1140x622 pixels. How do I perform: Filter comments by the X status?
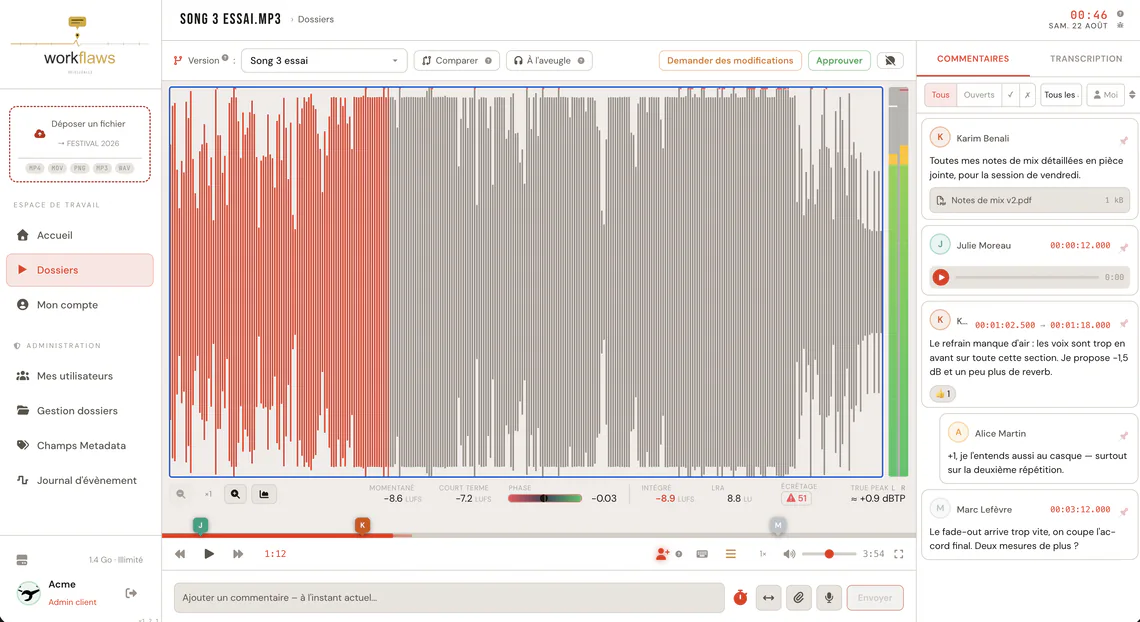1027,95
